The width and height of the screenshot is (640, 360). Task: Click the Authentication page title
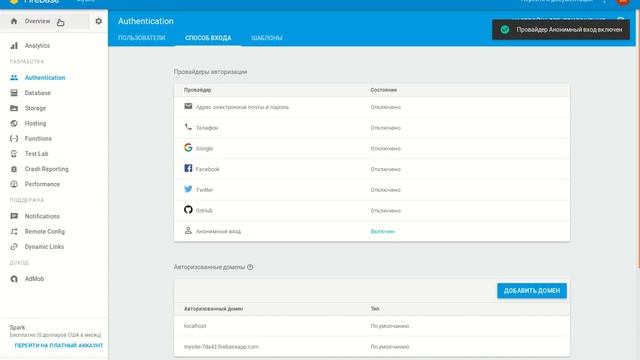pos(146,21)
